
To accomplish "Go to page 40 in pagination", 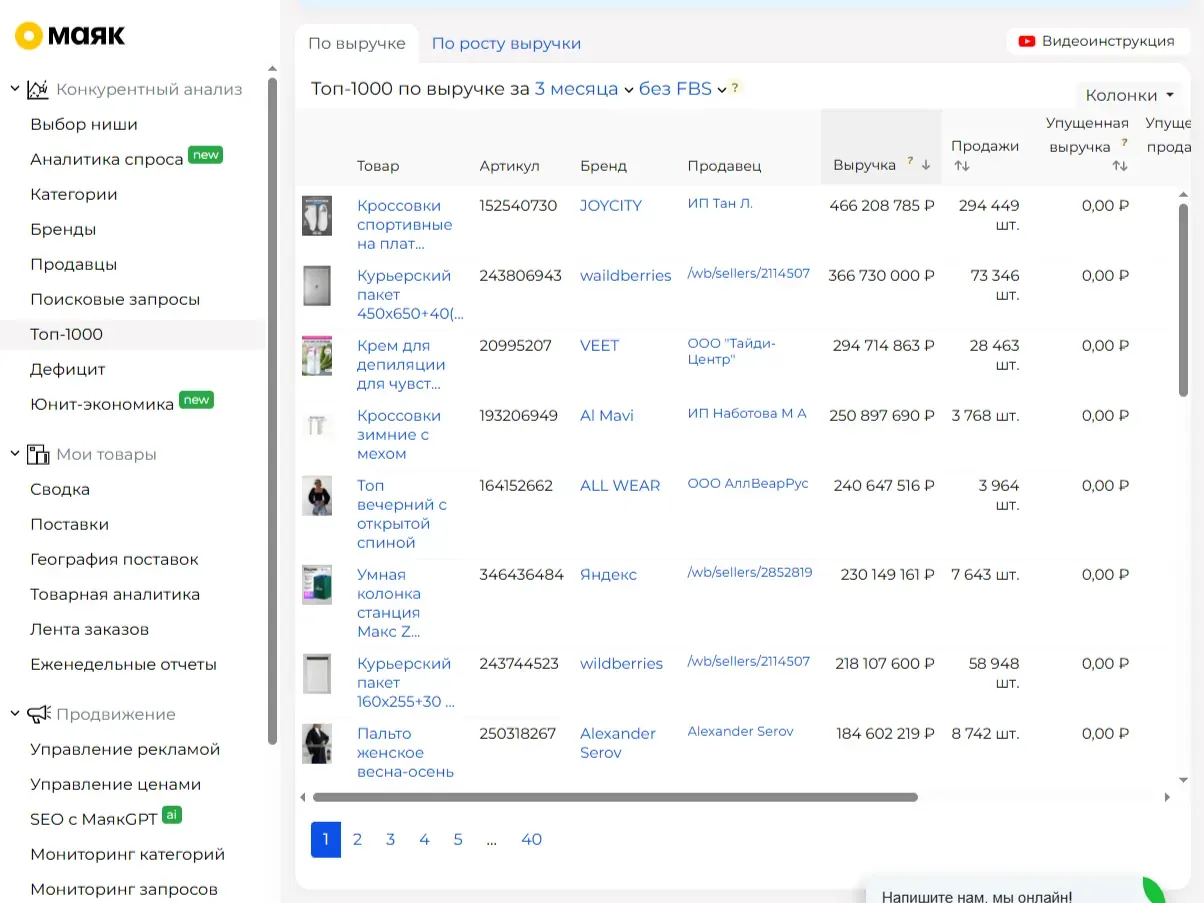I will [x=531, y=840].
